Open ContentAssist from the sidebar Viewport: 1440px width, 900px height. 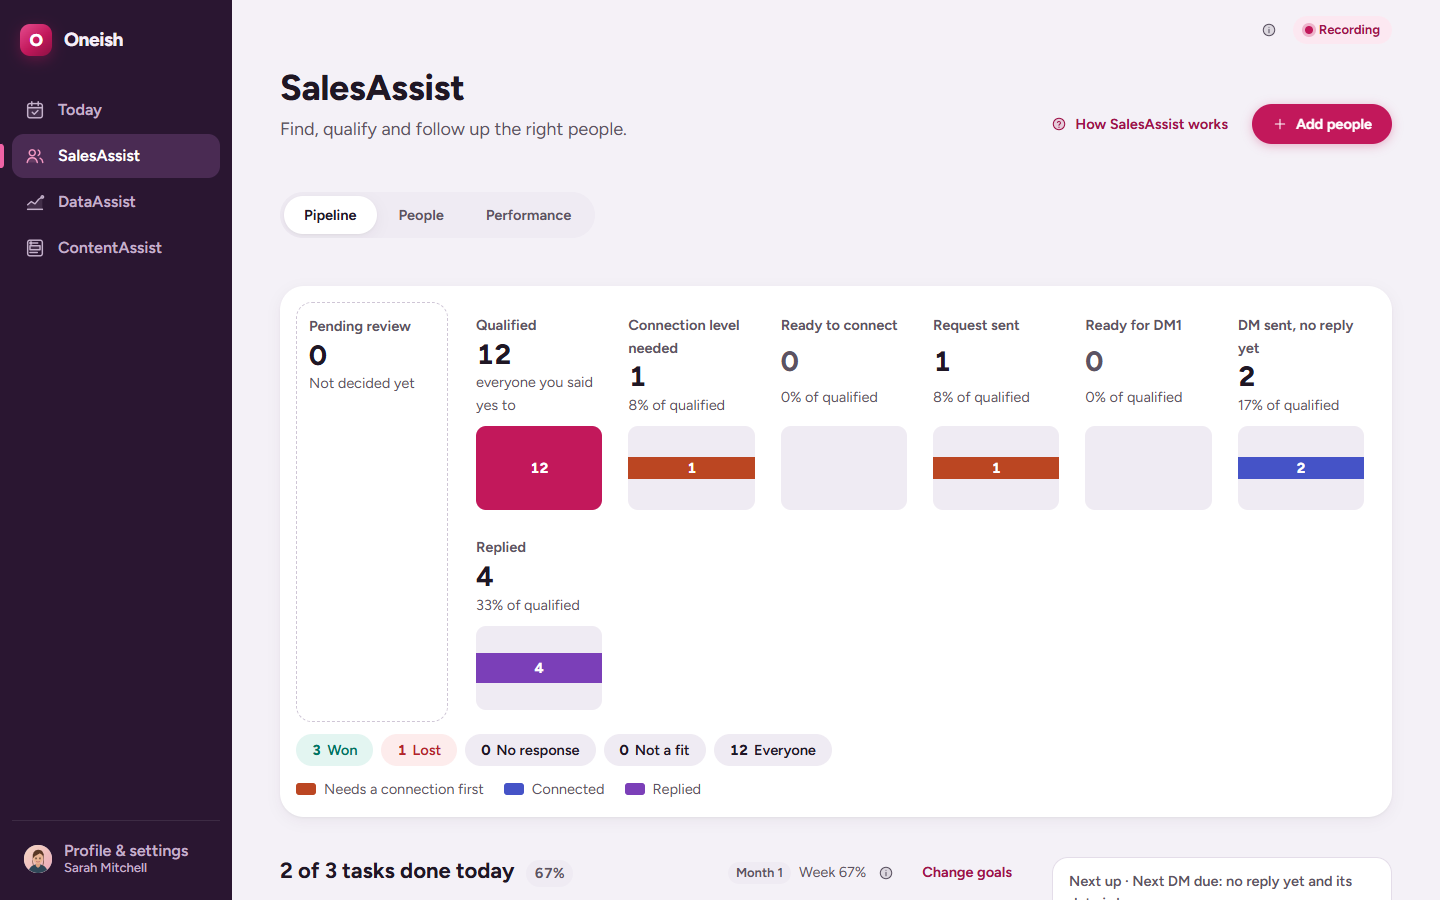[x=116, y=248]
